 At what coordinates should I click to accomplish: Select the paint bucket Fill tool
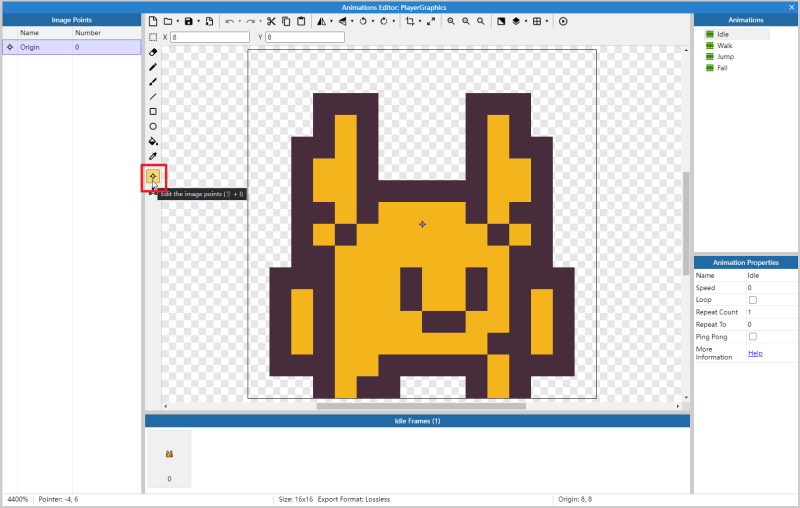click(x=153, y=141)
